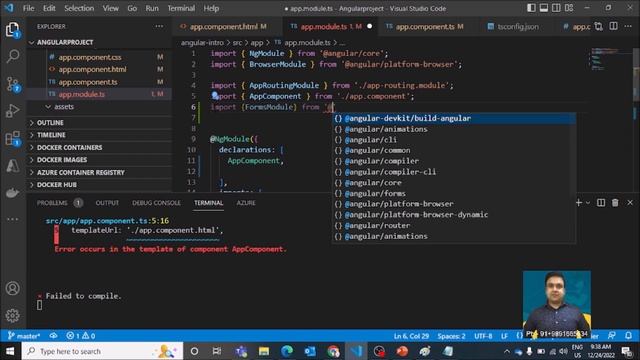Click the master branch in status bar
640x360 pixels.
pyautogui.click(x=24, y=336)
